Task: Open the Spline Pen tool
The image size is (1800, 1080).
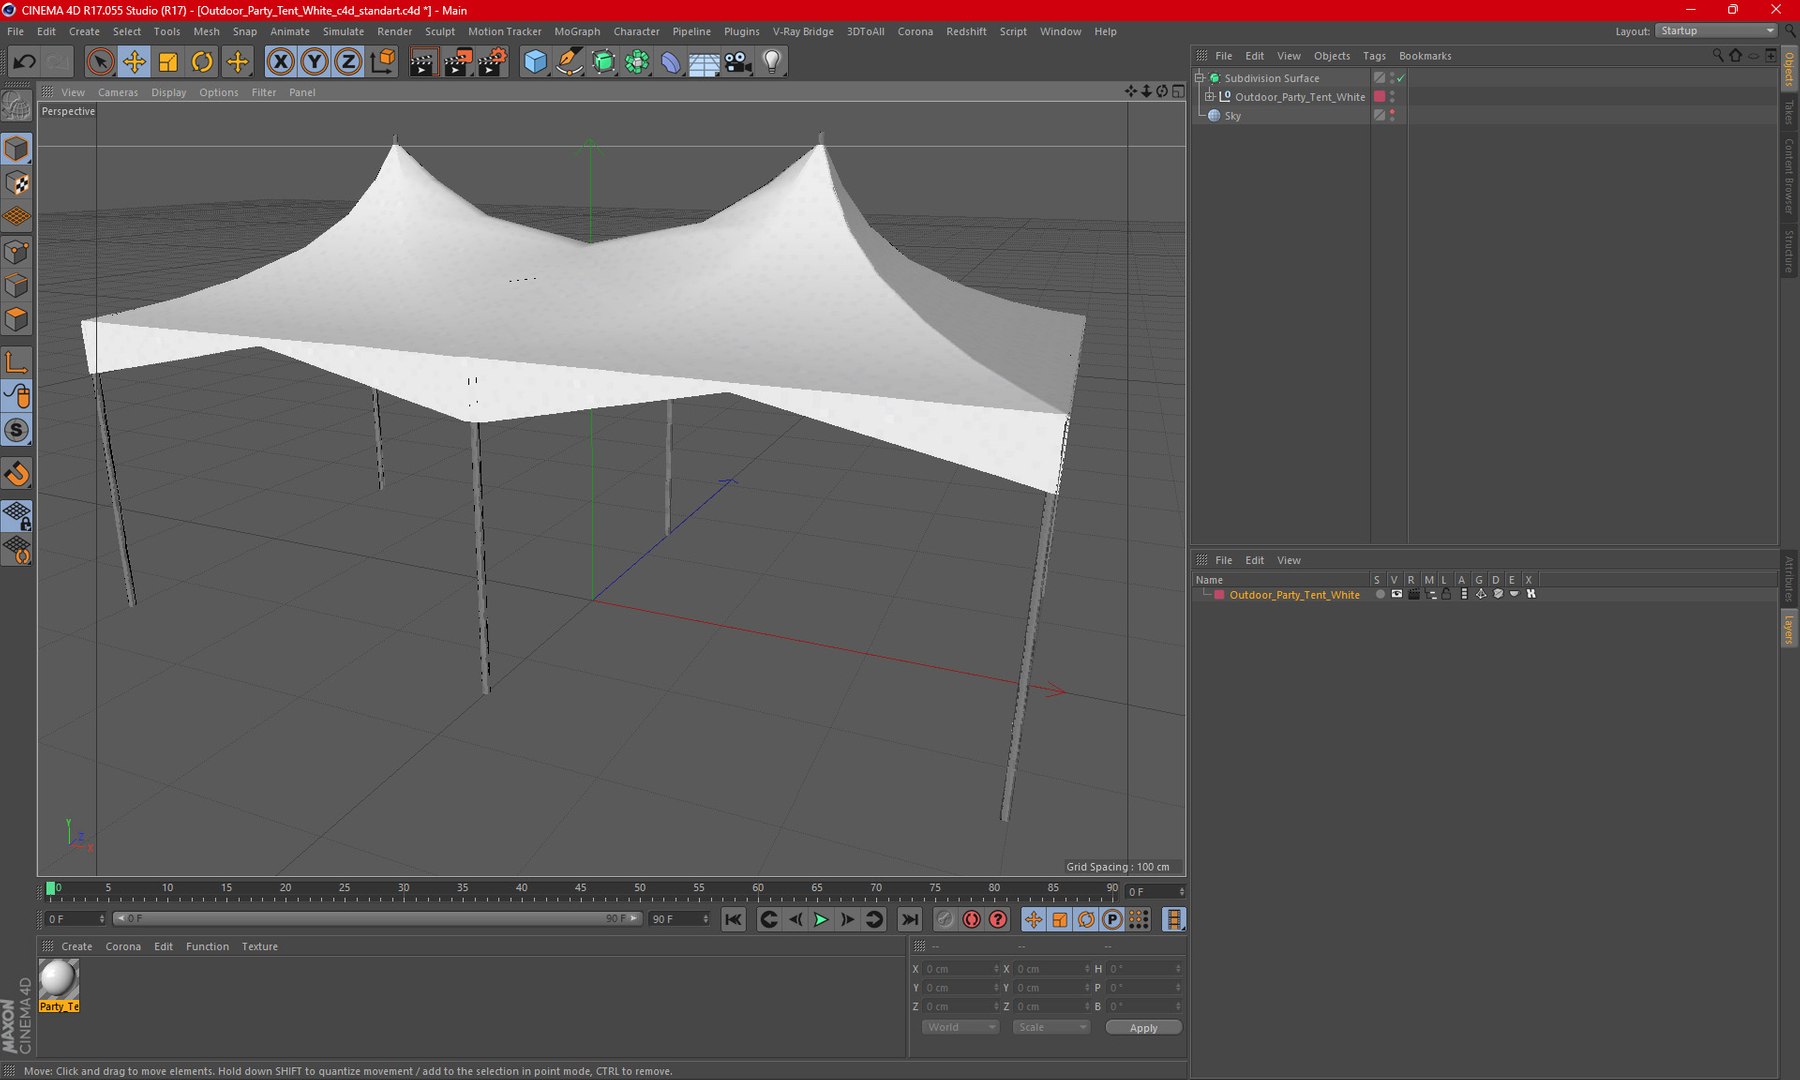Action: [x=569, y=62]
